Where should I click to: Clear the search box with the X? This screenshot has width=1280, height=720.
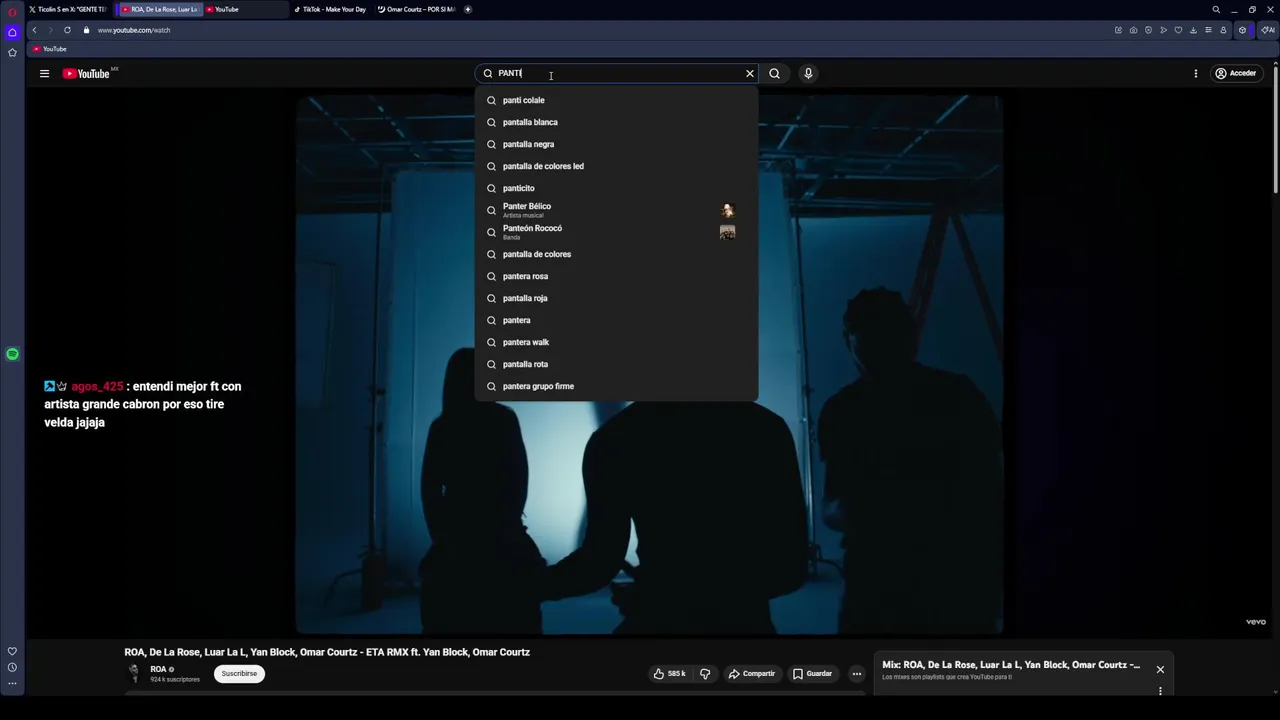tap(749, 73)
